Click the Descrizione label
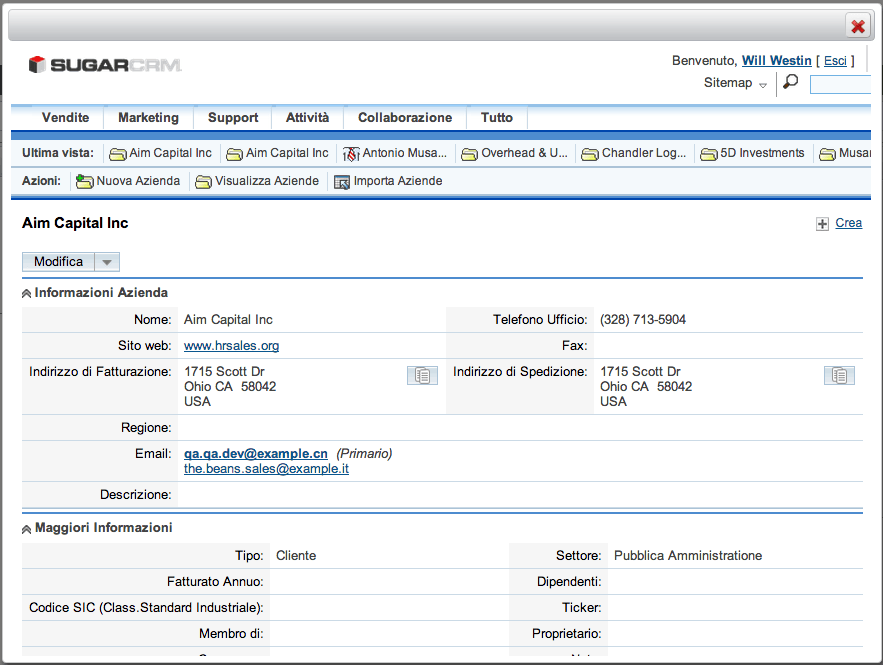Viewport: 883px width, 665px height. (136, 494)
